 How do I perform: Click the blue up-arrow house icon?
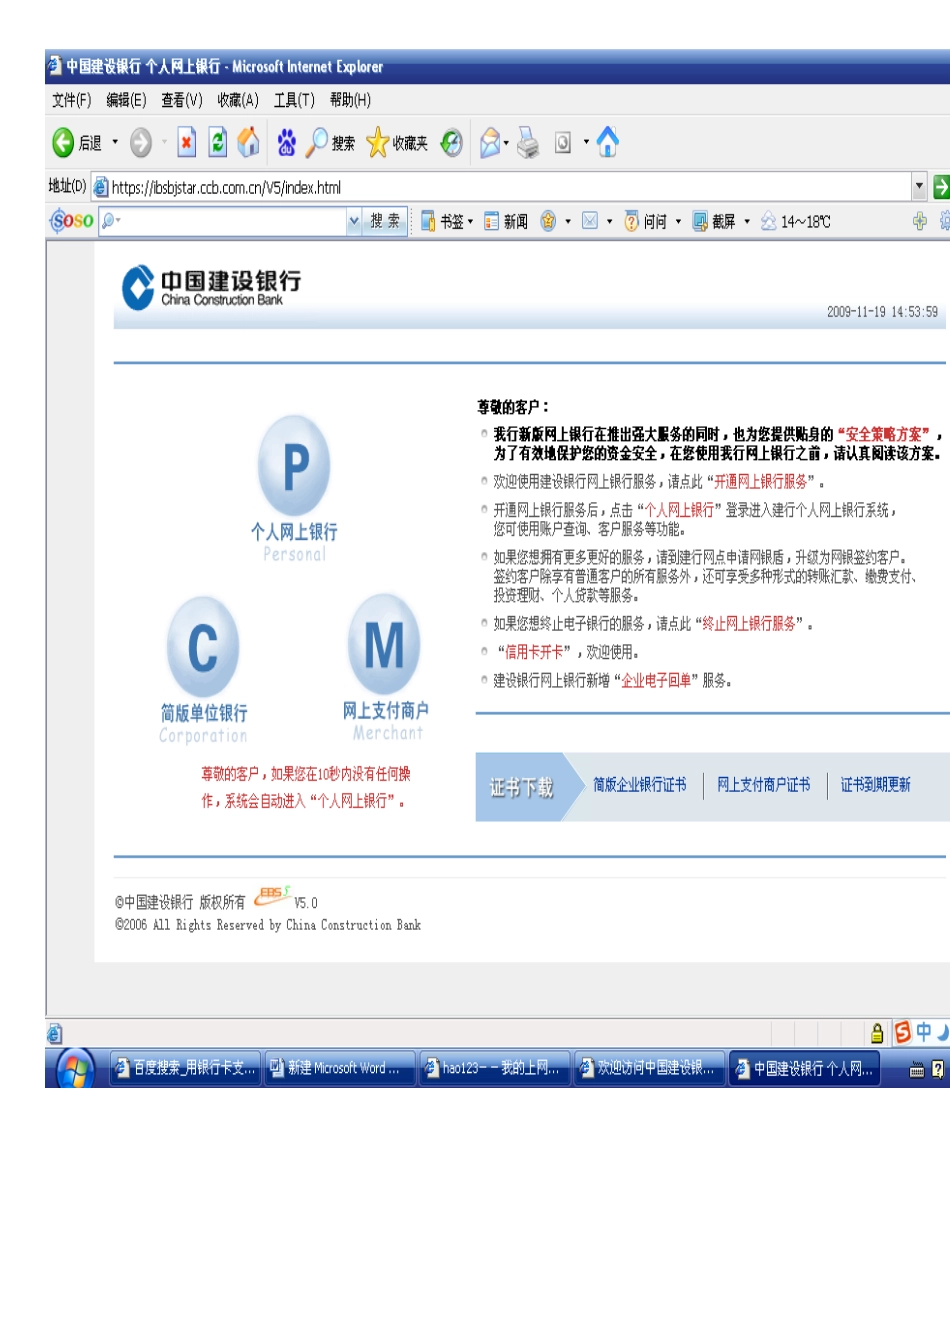[x=607, y=143]
